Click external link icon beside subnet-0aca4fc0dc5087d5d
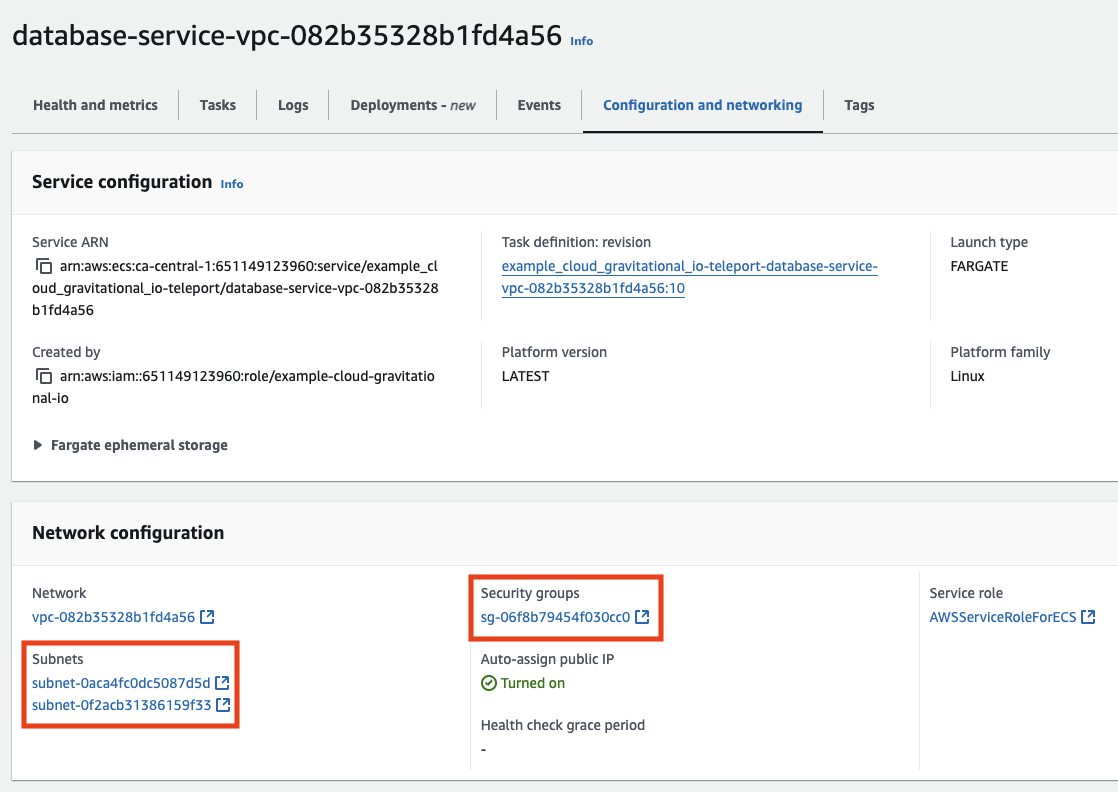The height and width of the screenshot is (792, 1118). (x=221, y=683)
